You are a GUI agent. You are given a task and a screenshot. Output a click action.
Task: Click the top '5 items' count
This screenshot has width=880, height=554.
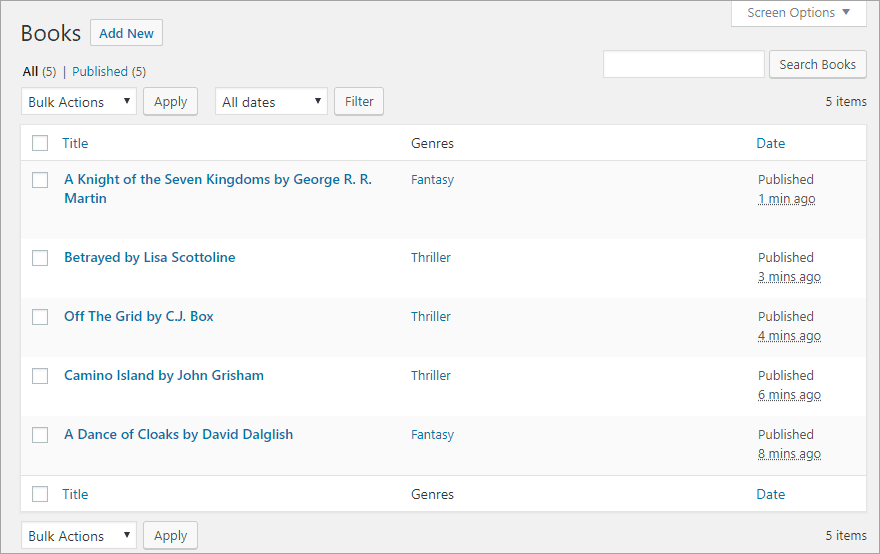[x=846, y=102]
